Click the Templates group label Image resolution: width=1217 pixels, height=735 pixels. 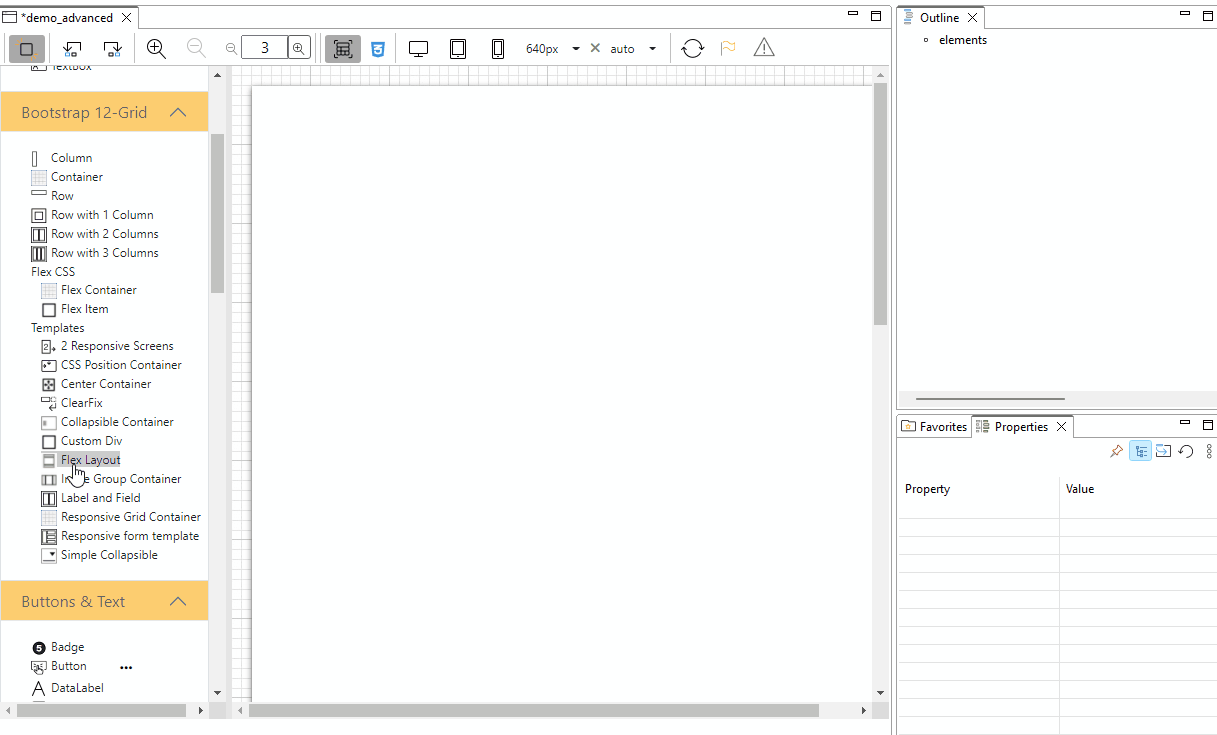coord(58,328)
